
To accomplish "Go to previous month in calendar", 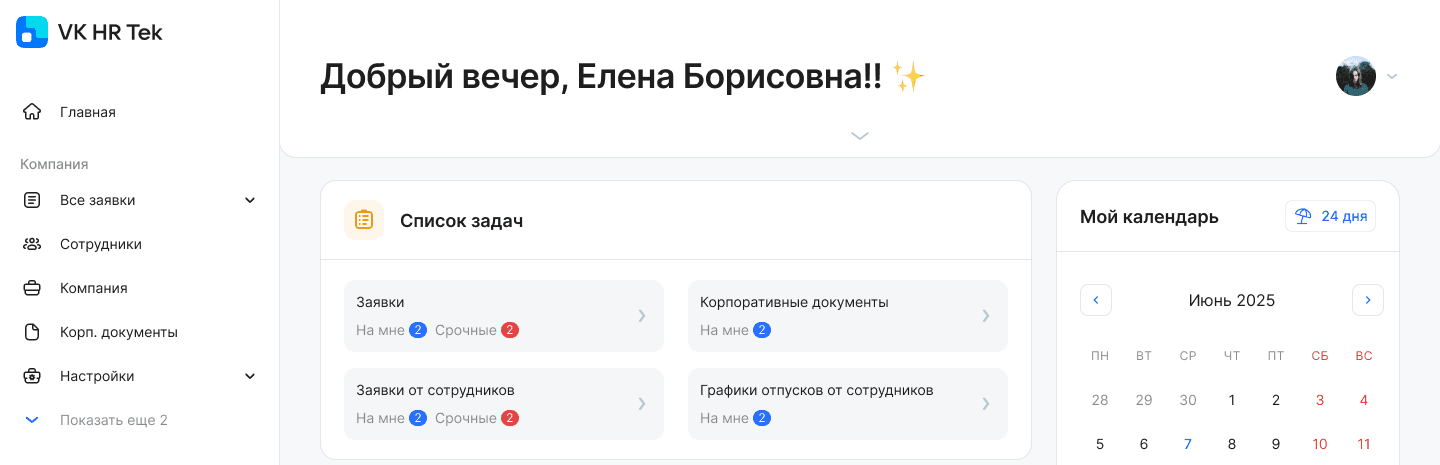I will pos(1096,300).
